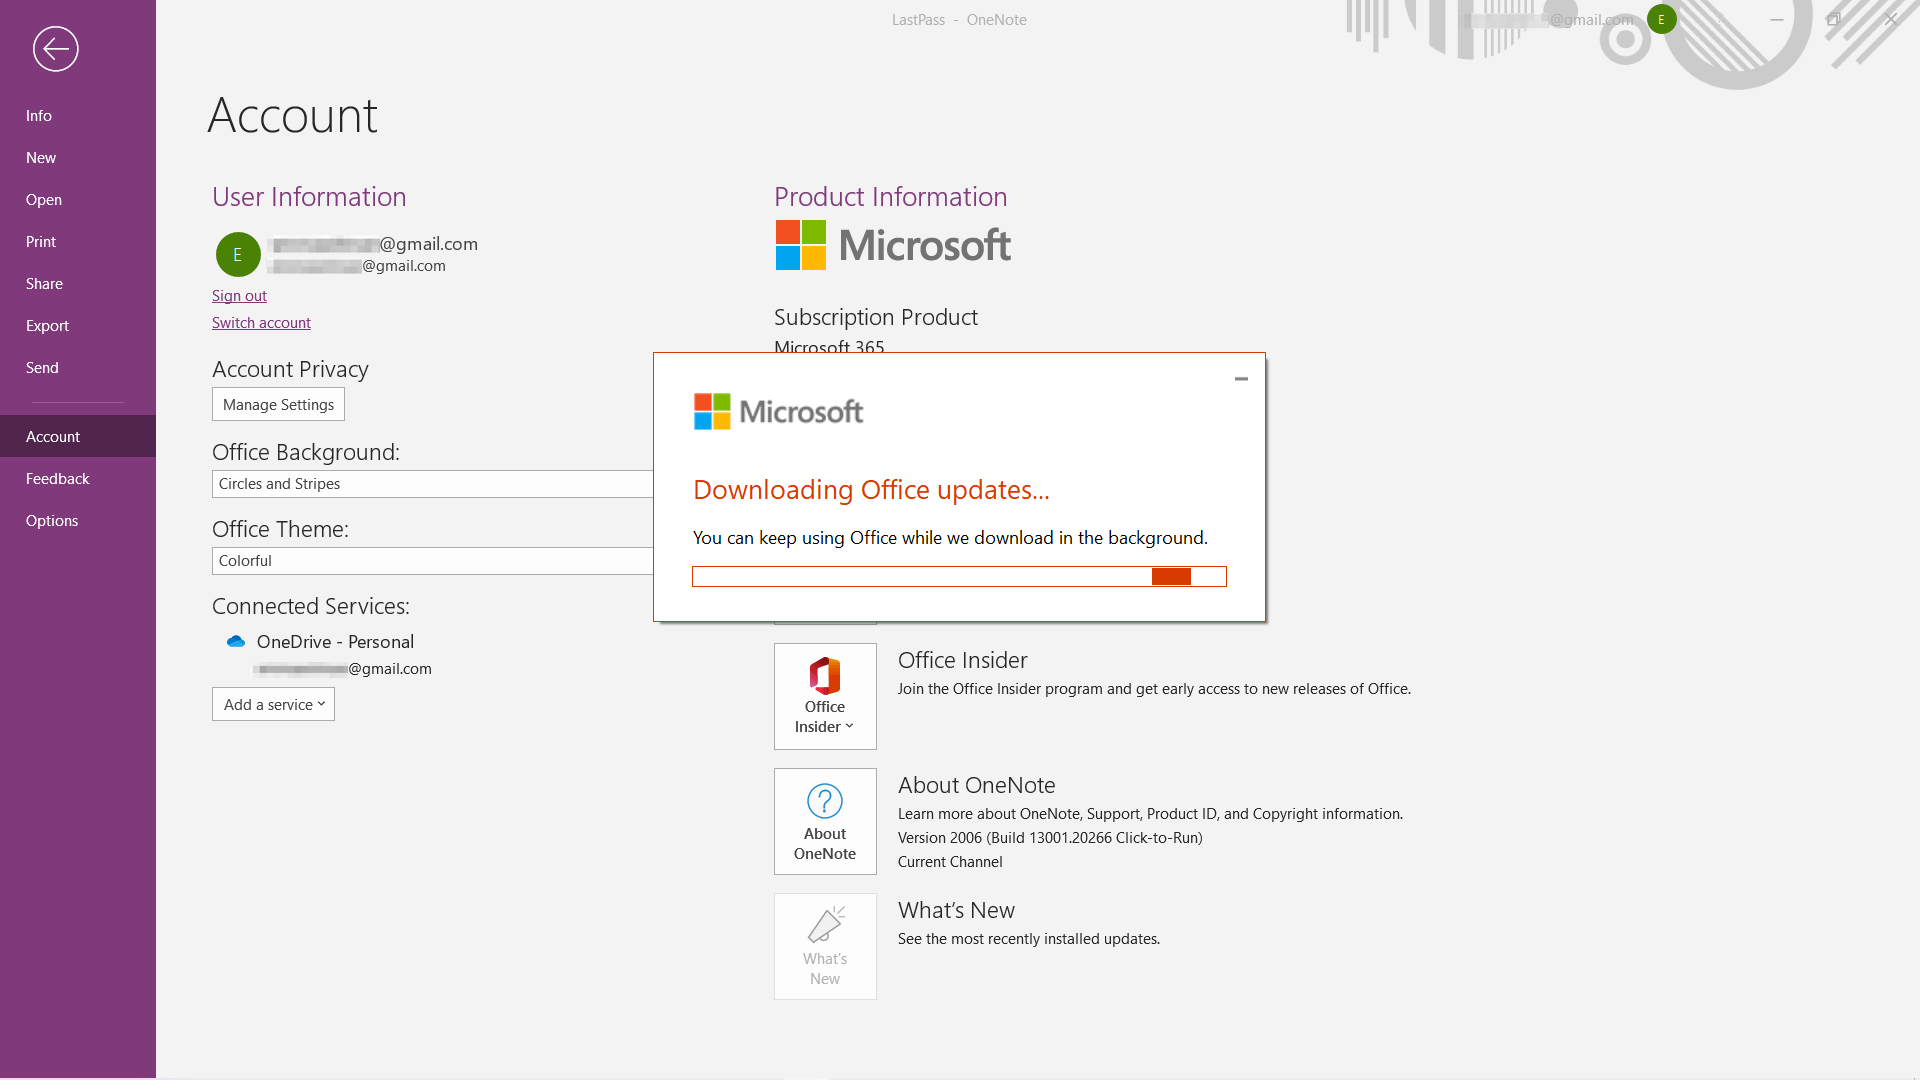The image size is (1920, 1080).
Task: Click the update download progress bar
Action: 958,577
